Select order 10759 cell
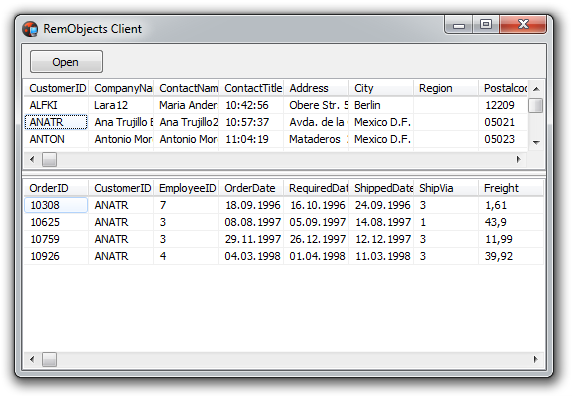Viewport: 572px width, 396px height. (56, 239)
